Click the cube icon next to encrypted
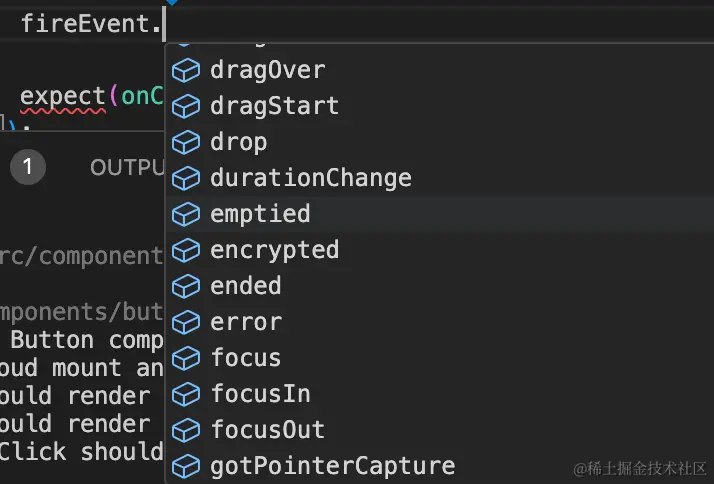Image resolution: width=714 pixels, height=484 pixels. (186, 250)
